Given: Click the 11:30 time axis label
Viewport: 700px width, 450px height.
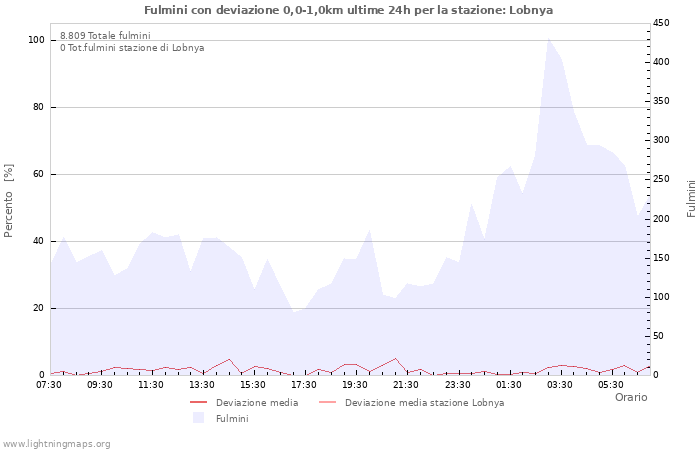Looking at the screenshot, I should click(151, 385).
